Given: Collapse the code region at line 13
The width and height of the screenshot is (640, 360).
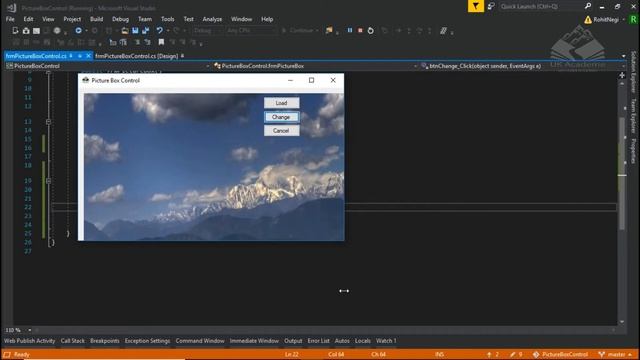Looking at the screenshot, I should (x=48, y=122).
